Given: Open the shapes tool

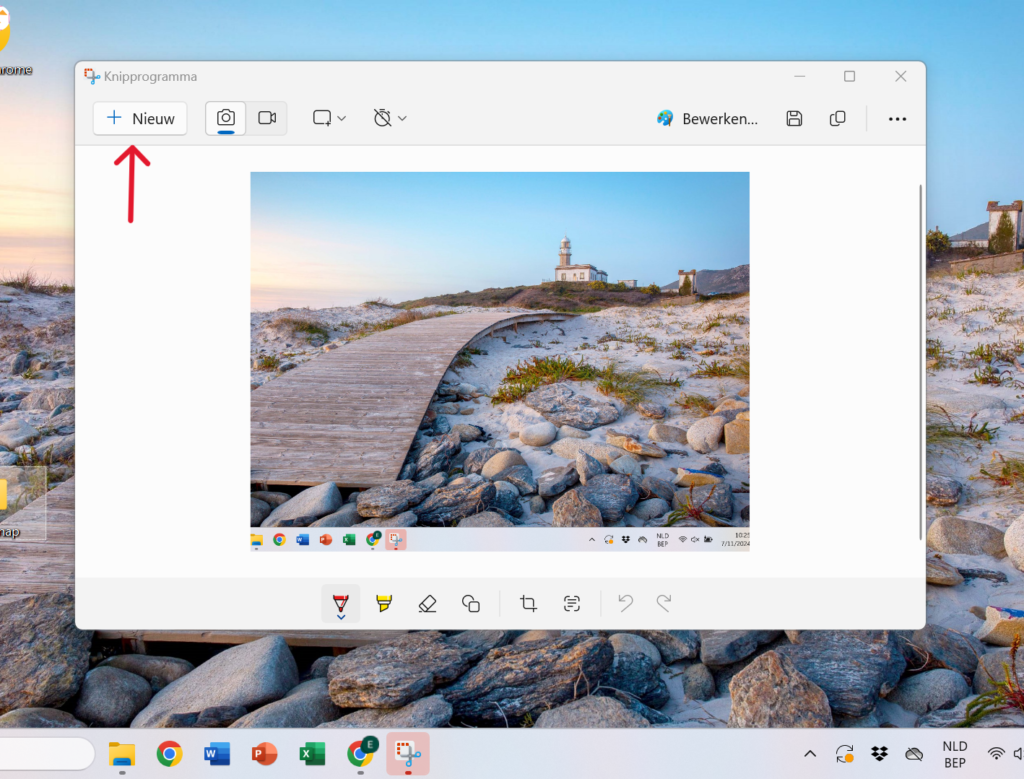Looking at the screenshot, I should 471,603.
